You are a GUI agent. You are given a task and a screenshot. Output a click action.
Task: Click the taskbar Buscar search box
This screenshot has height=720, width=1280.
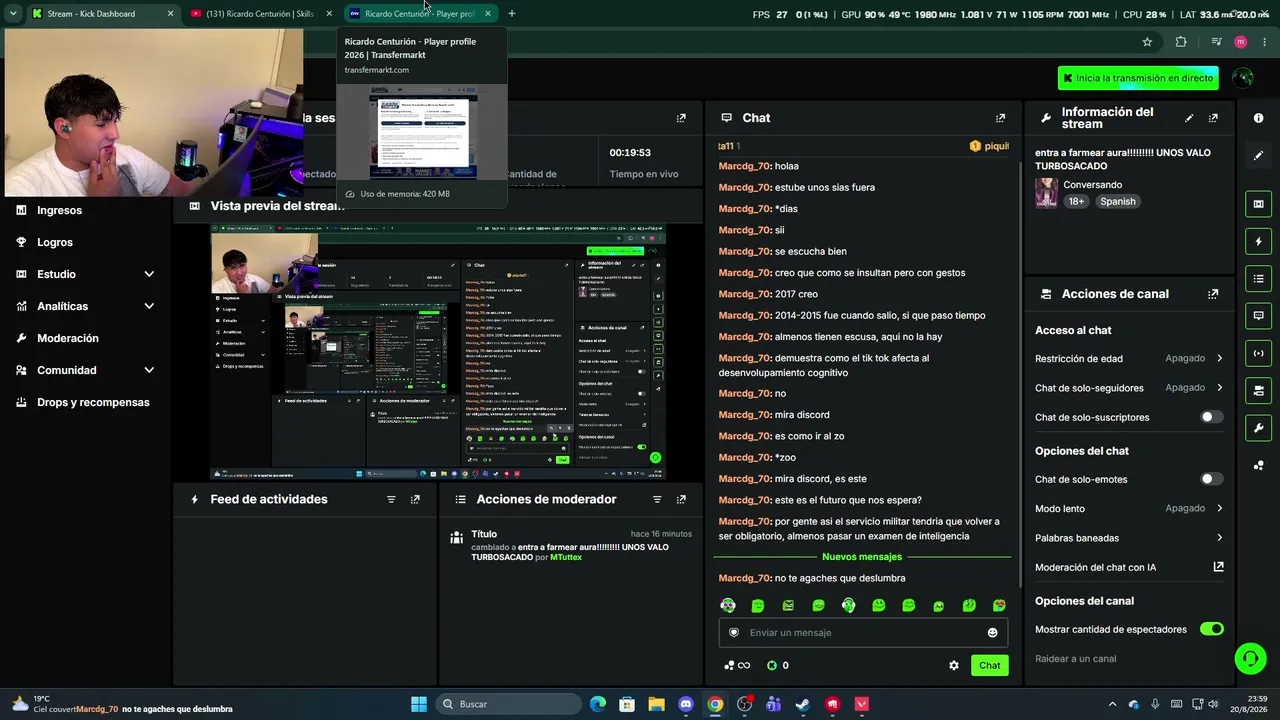point(510,704)
